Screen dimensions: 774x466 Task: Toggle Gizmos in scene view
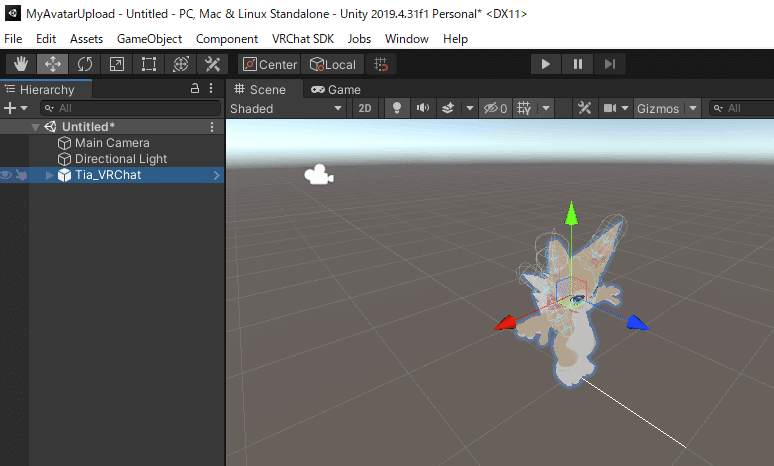point(658,109)
